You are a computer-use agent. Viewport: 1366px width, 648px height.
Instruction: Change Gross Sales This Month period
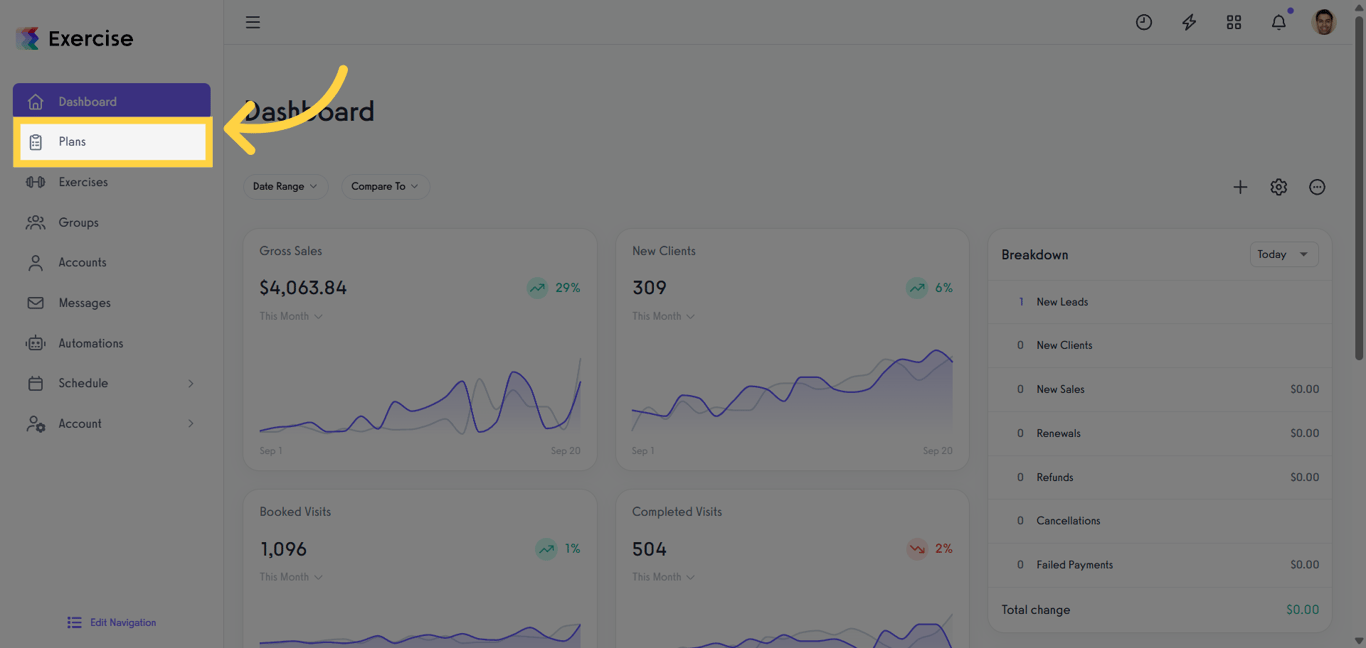pos(291,316)
